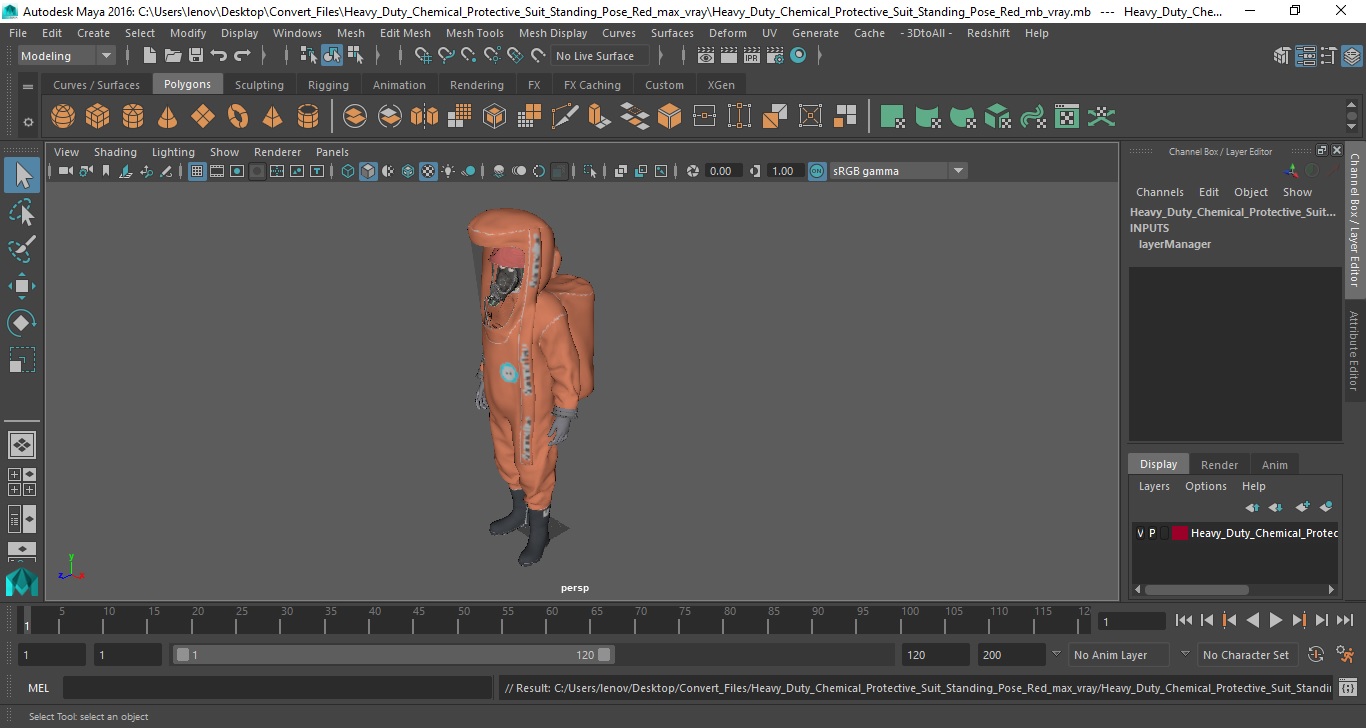This screenshot has height=728, width=1366.
Task: Activate the Rotate tool in toolbox
Action: point(22,323)
